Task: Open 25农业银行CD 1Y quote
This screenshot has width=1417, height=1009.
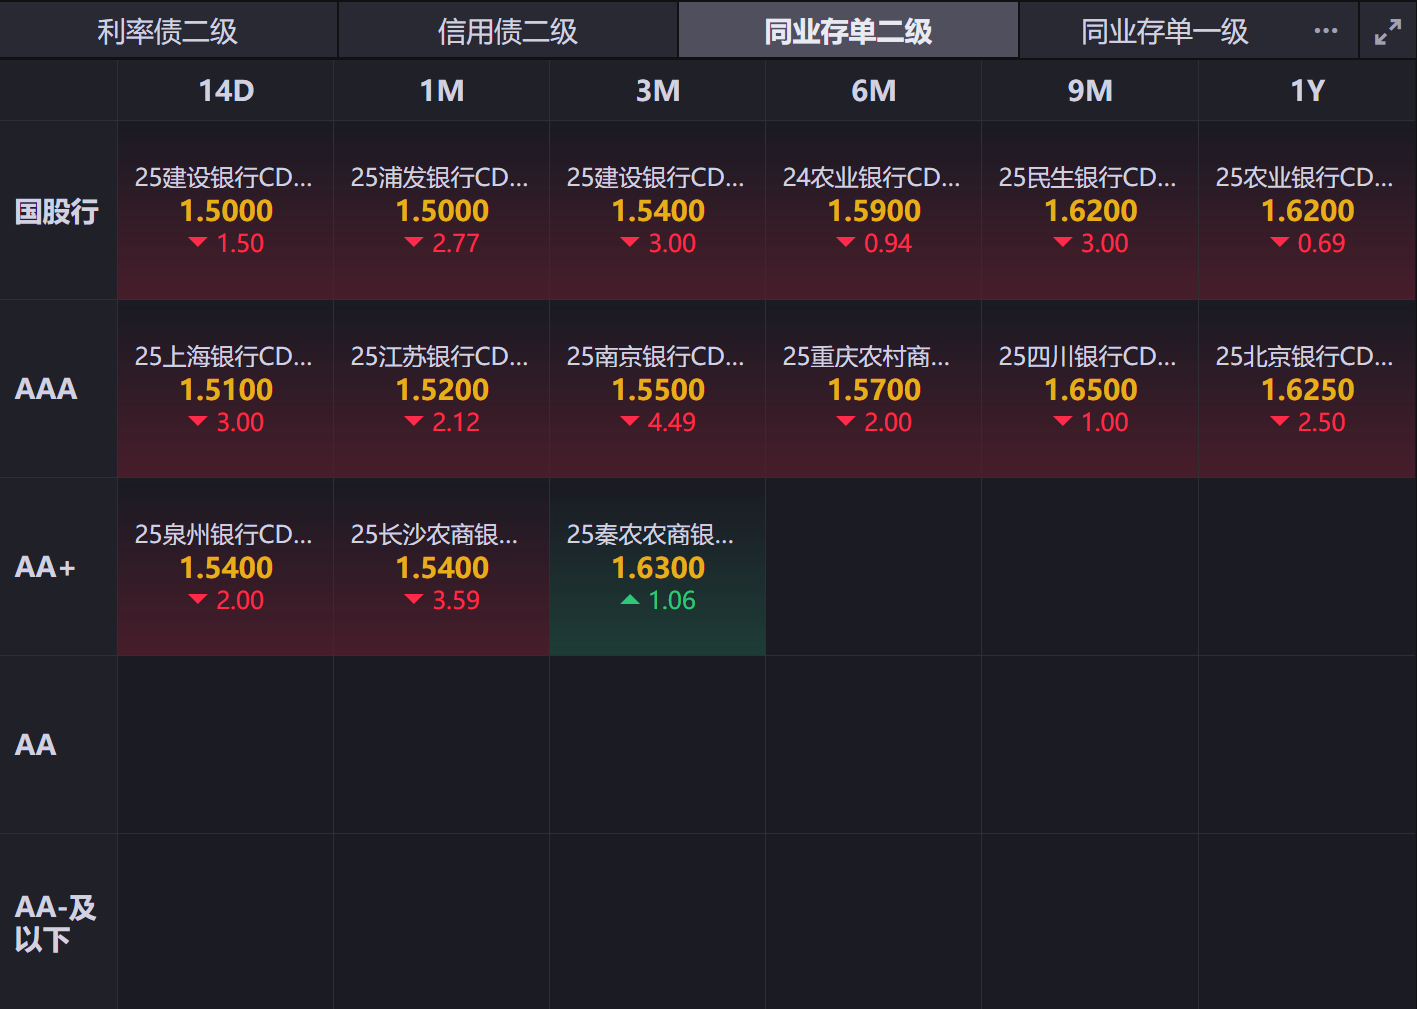Action: [1308, 211]
